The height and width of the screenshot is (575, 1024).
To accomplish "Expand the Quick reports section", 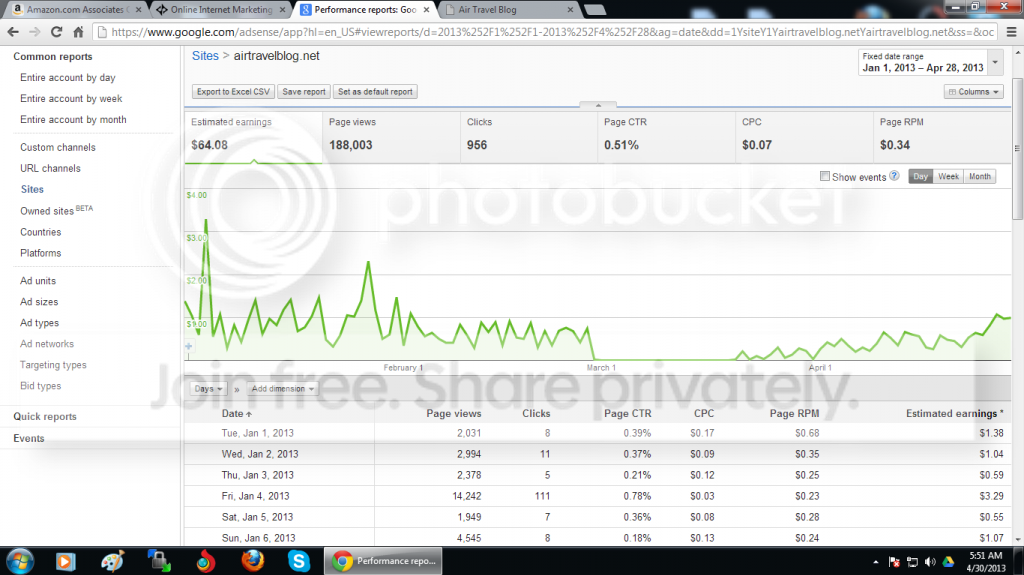I will coord(45,417).
